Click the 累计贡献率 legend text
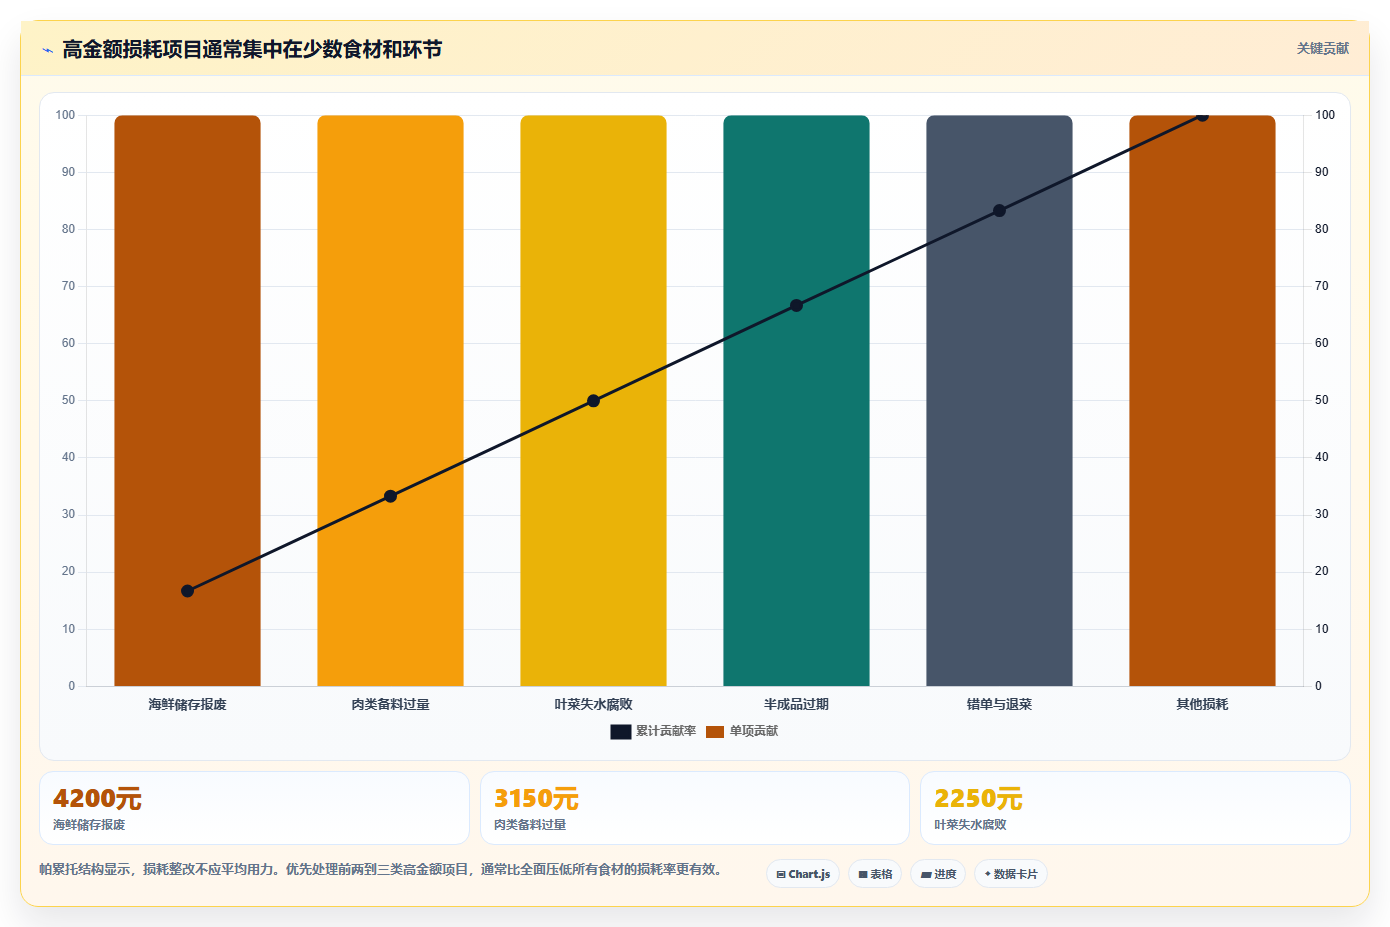This screenshot has width=1390, height=927. tap(666, 731)
